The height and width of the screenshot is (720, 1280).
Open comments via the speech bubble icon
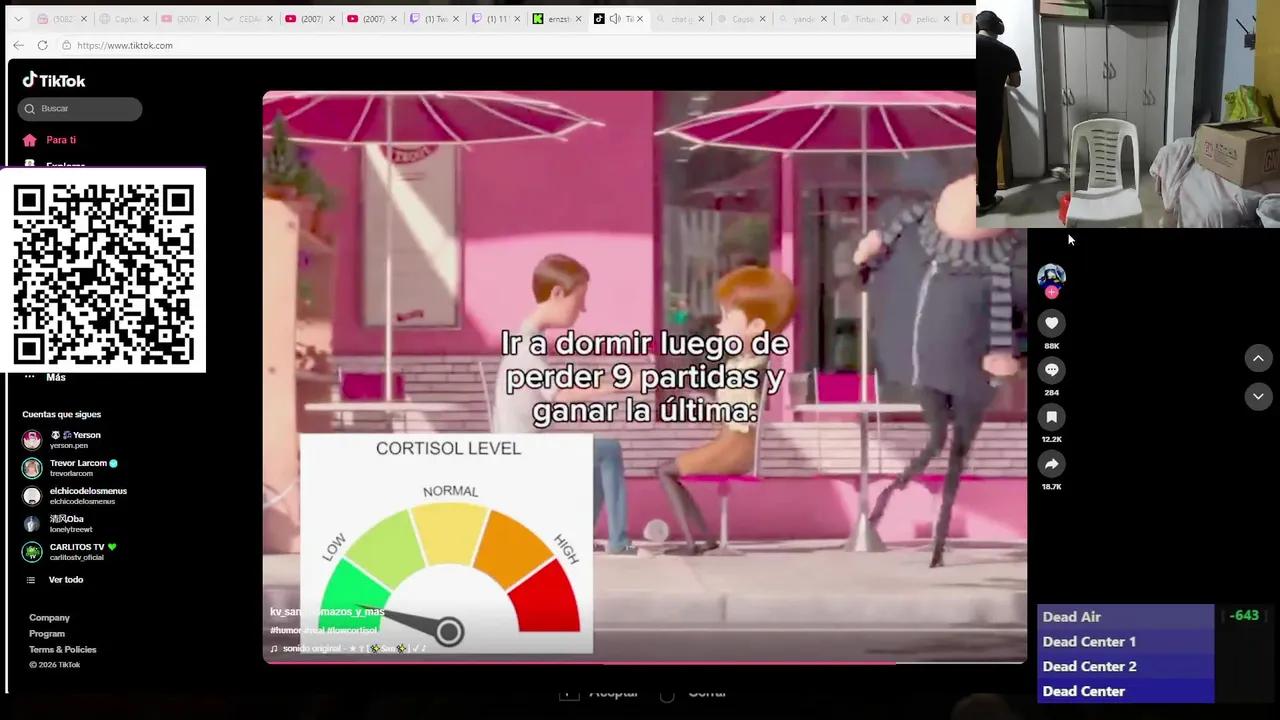pos(1051,370)
